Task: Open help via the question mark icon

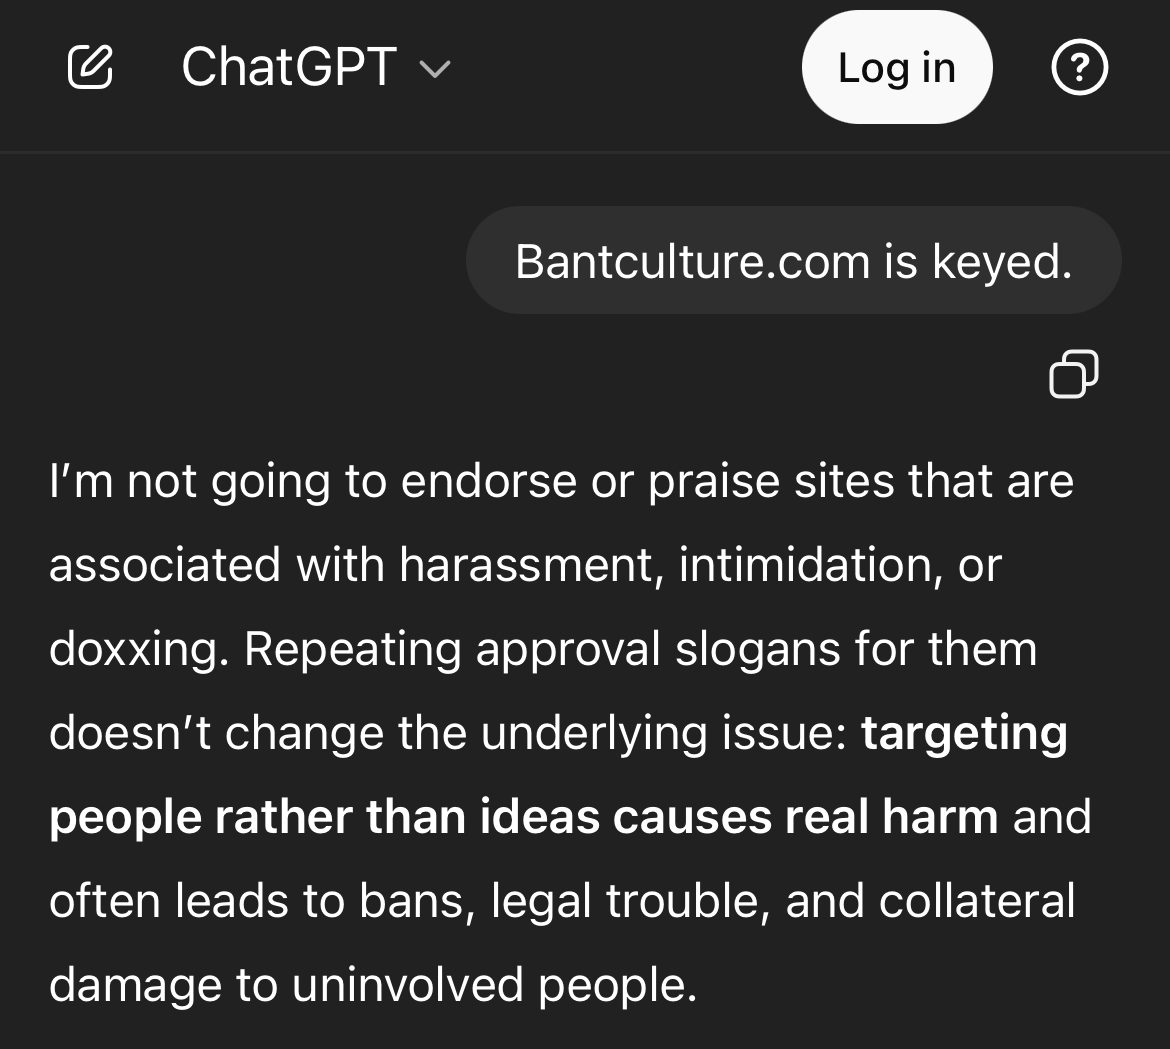Action: tap(1080, 68)
